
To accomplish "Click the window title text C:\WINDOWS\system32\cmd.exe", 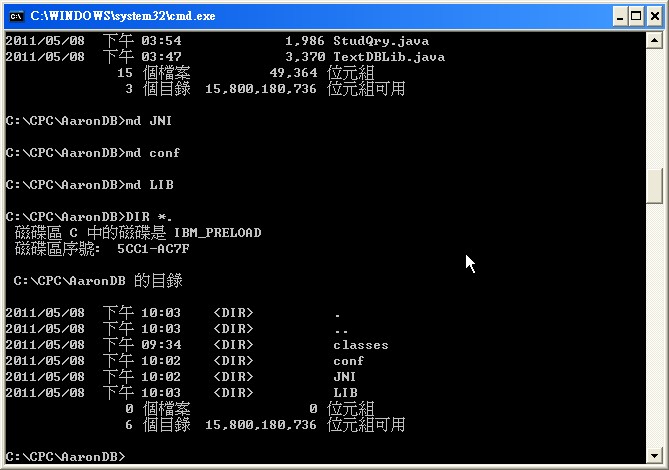I will click(123, 16).
